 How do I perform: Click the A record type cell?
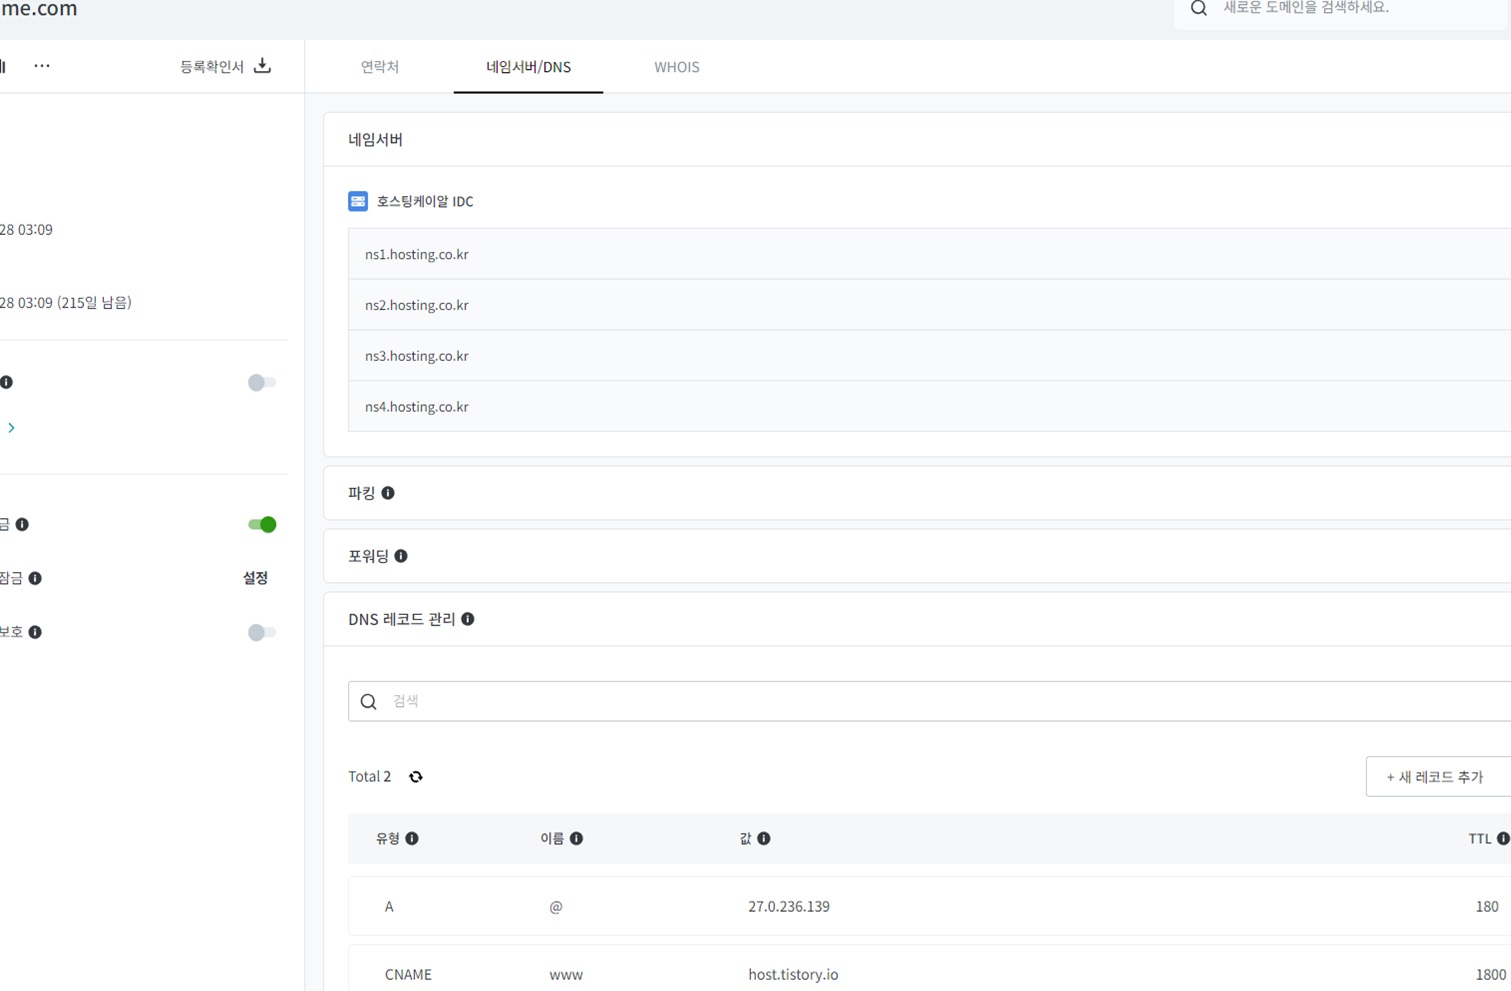pyautogui.click(x=389, y=907)
